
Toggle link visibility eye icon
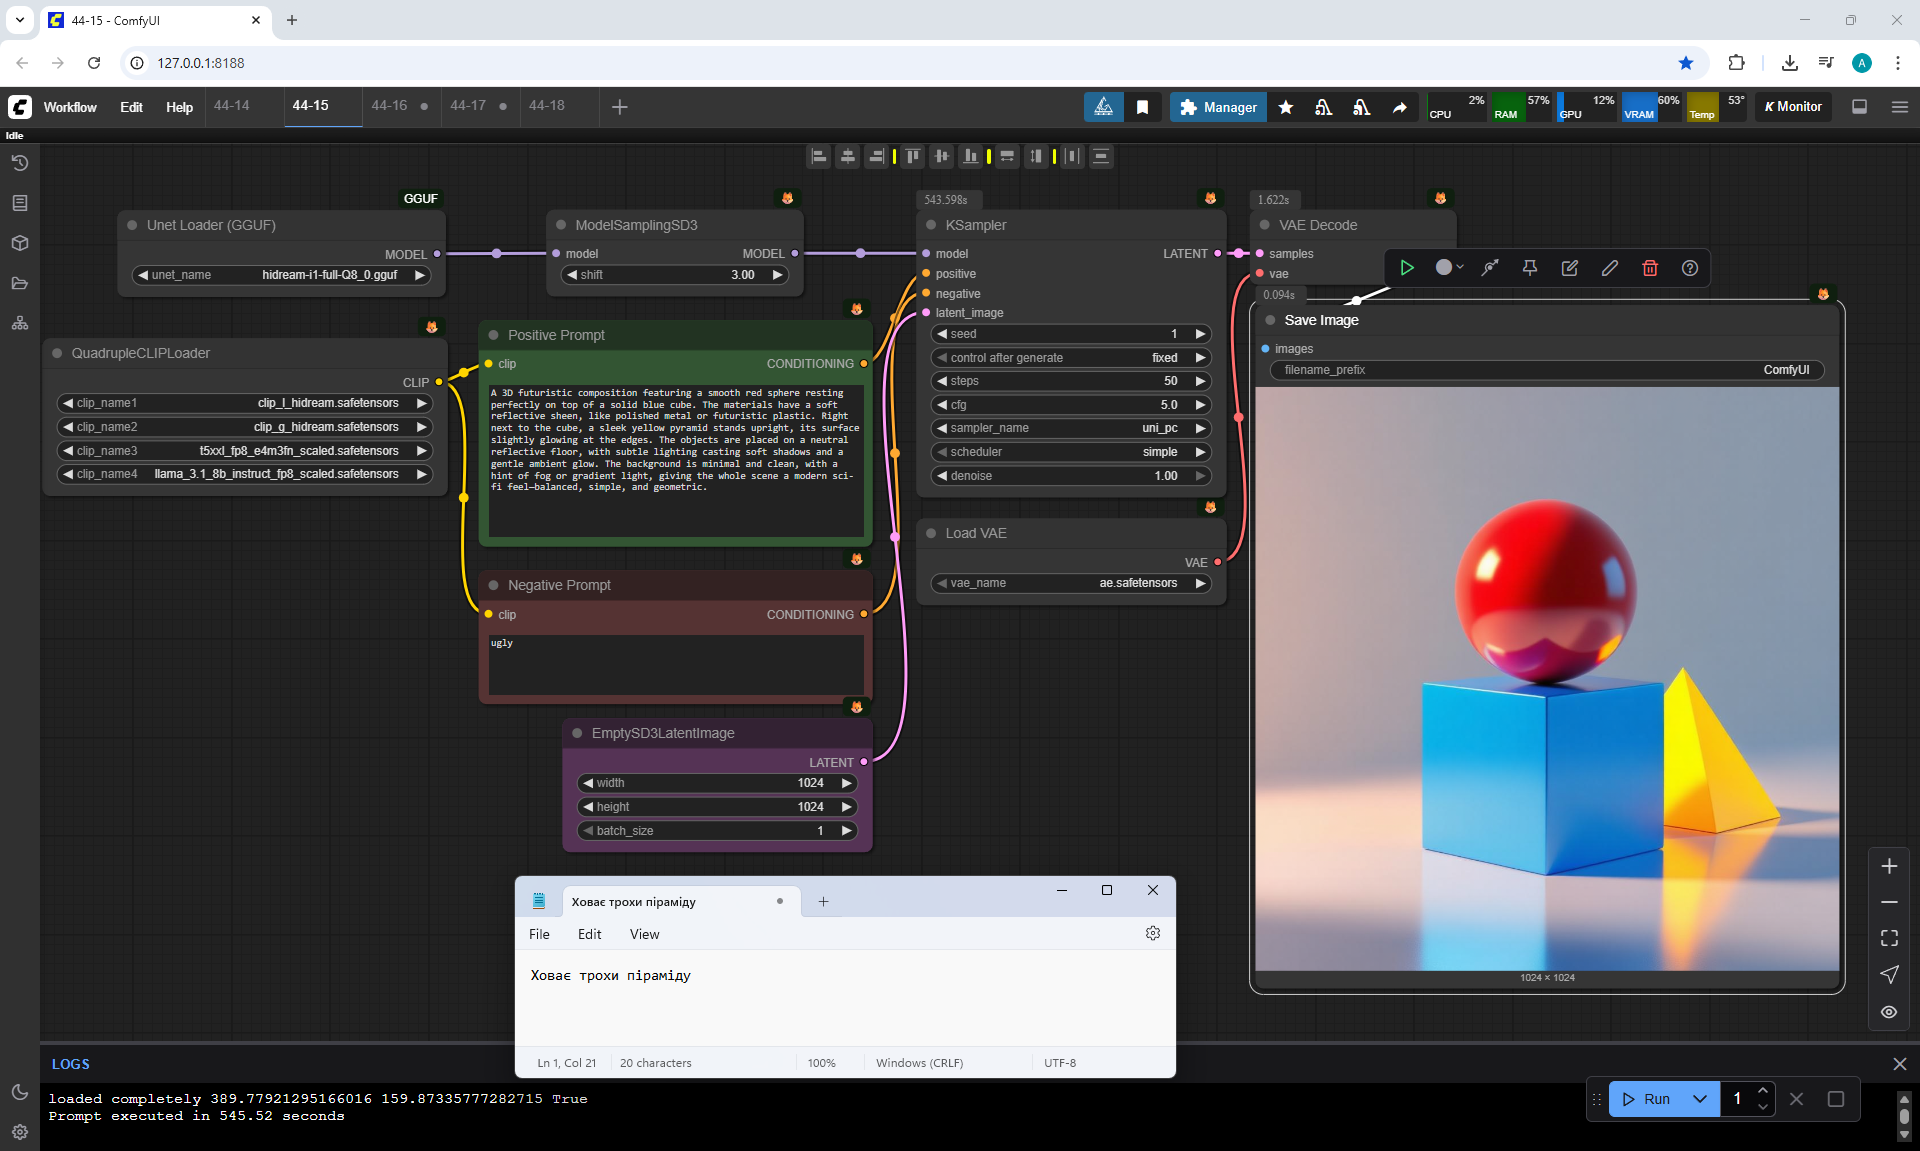pos(1889,1012)
